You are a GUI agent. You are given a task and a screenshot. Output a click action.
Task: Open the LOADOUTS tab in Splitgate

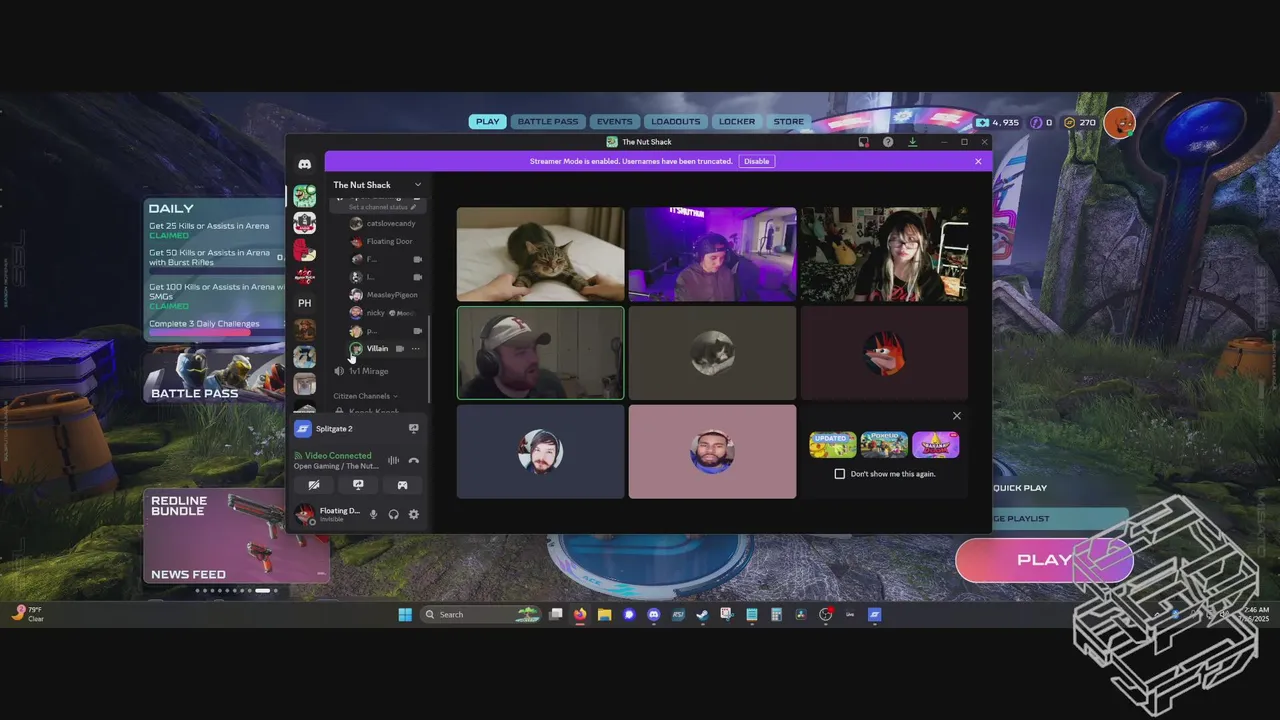[x=676, y=122]
